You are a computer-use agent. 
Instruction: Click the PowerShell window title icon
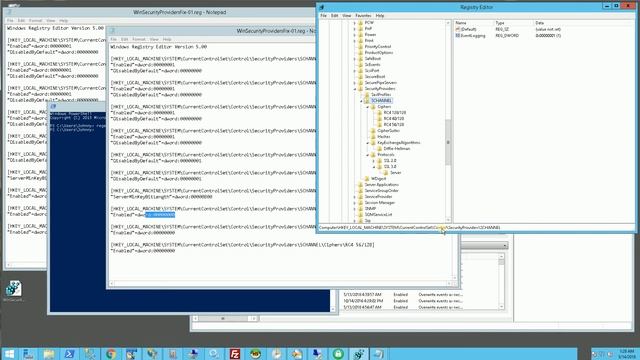point(53,107)
